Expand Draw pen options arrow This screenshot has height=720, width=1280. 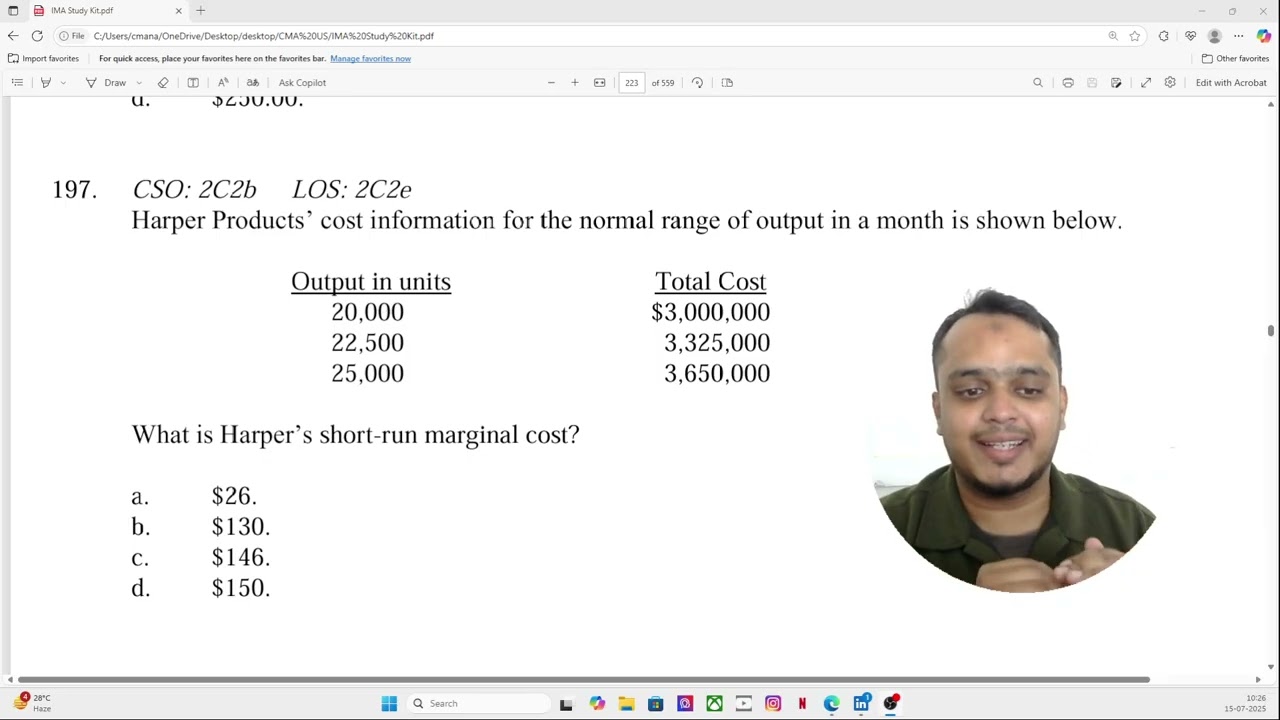(138, 82)
